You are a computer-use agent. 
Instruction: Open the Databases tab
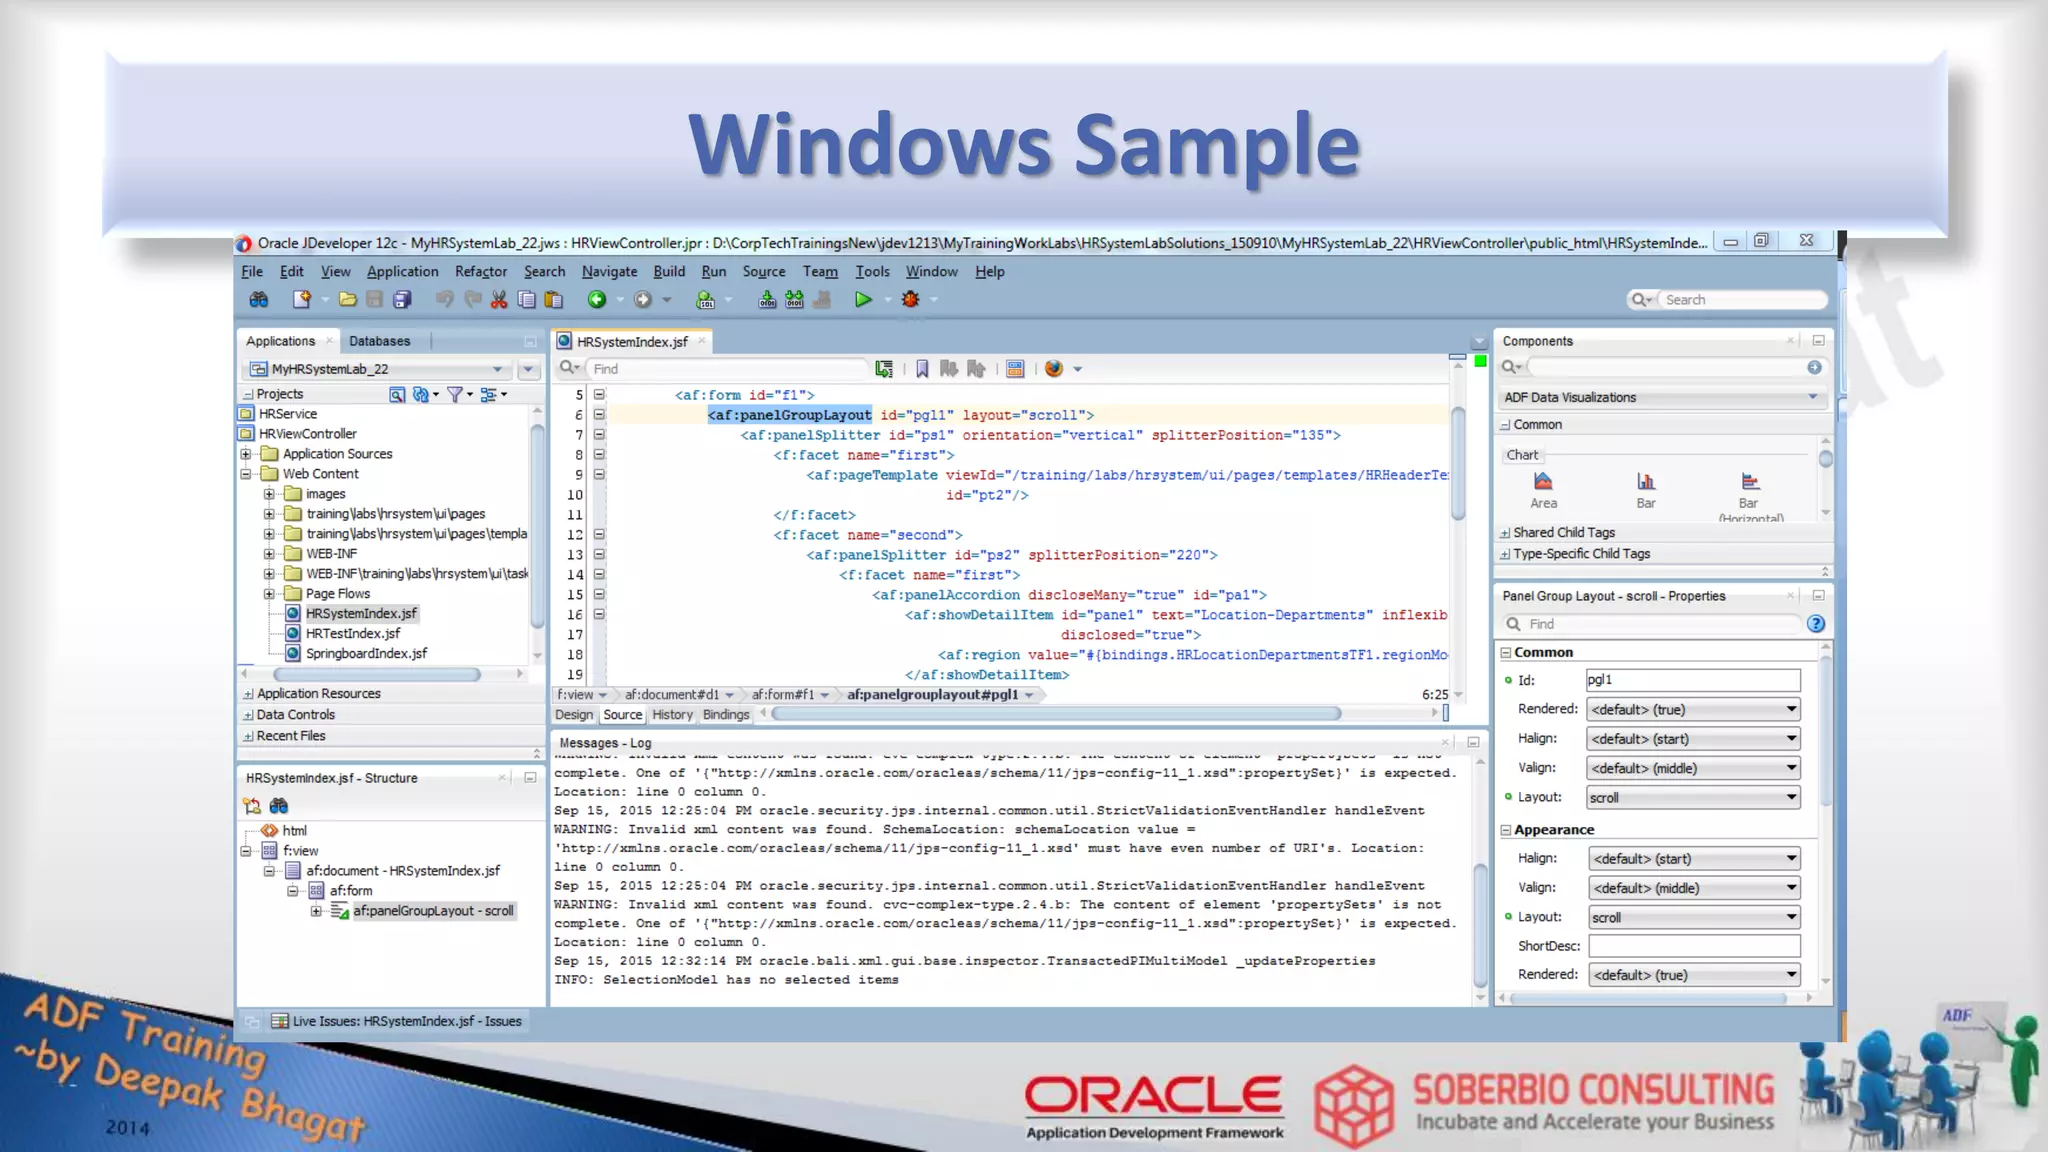(x=379, y=341)
